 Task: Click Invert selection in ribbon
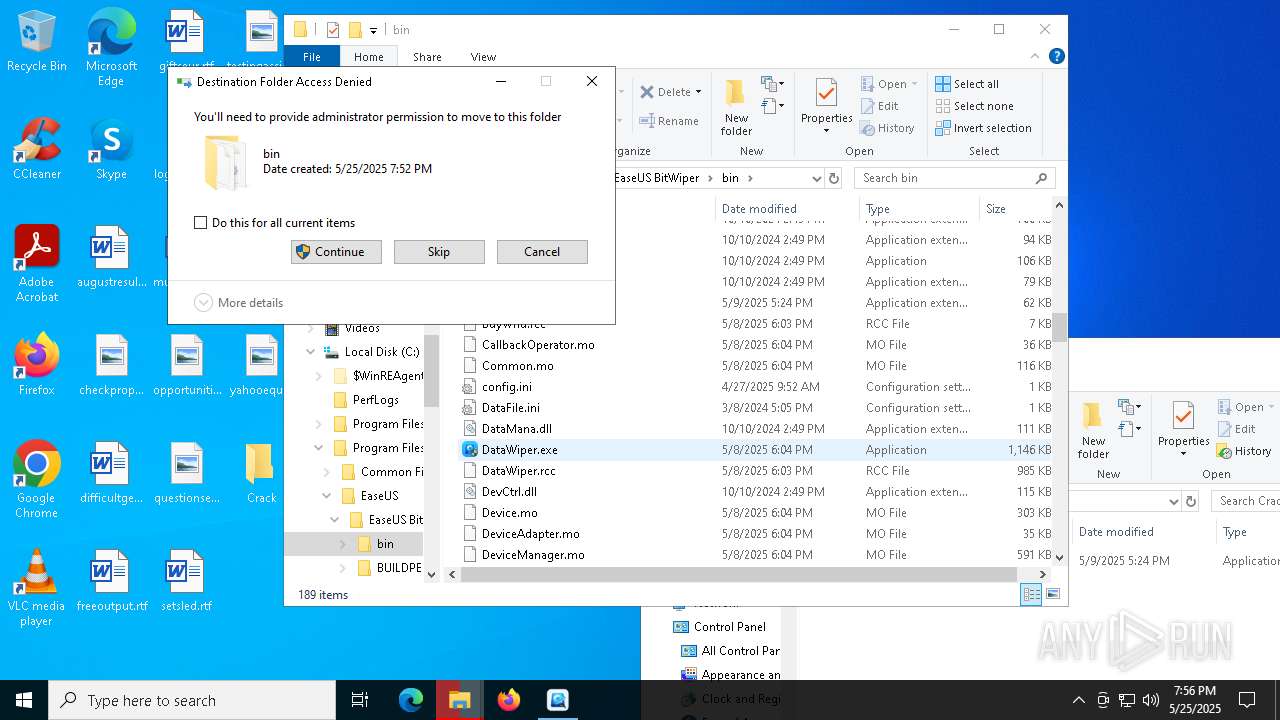[x=983, y=128]
